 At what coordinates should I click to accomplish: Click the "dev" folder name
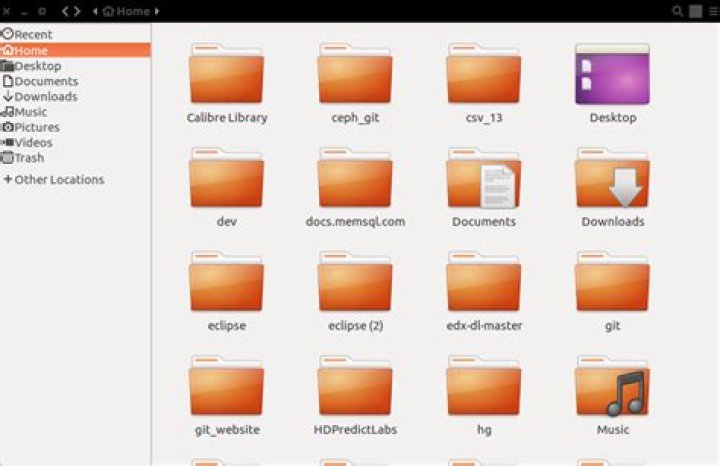(227, 222)
